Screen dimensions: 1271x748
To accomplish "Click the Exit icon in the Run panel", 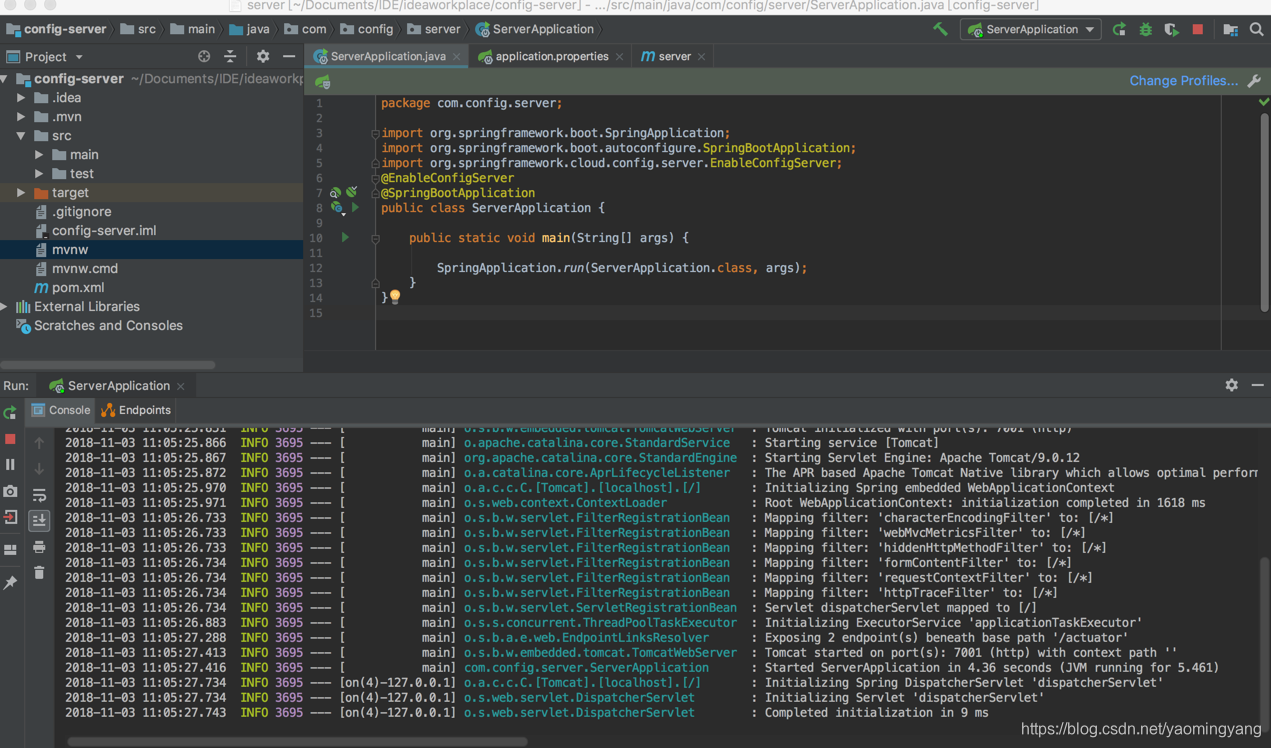I will pos(10,517).
